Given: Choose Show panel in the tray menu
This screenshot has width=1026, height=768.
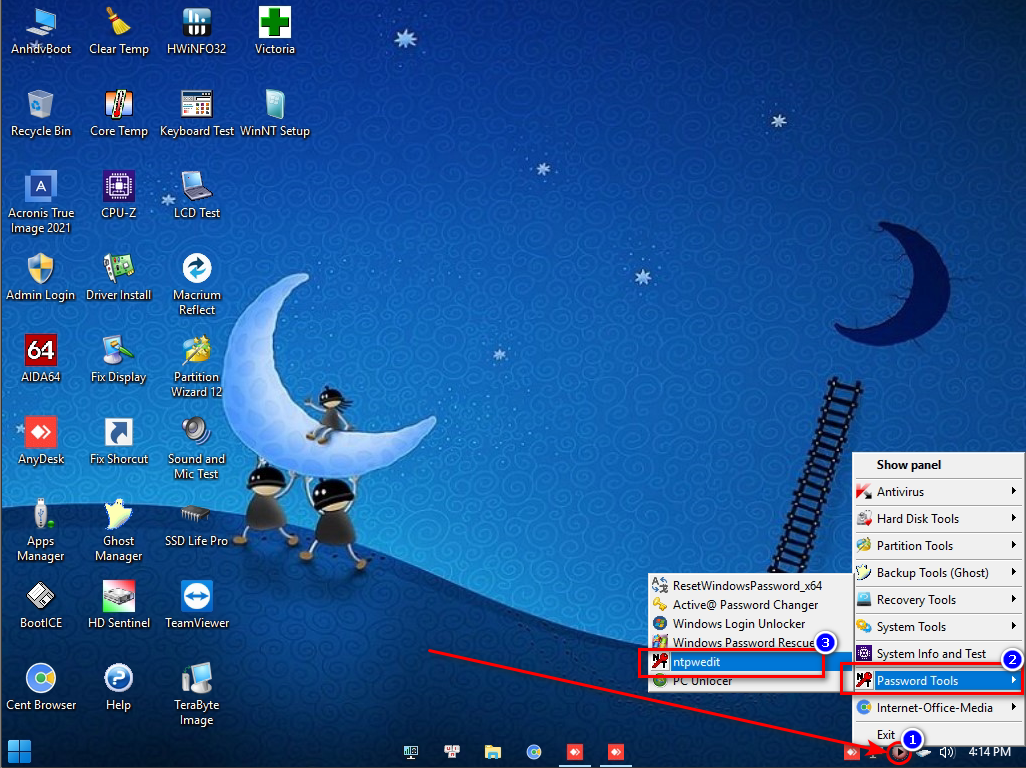Looking at the screenshot, I should click(938, 464).
